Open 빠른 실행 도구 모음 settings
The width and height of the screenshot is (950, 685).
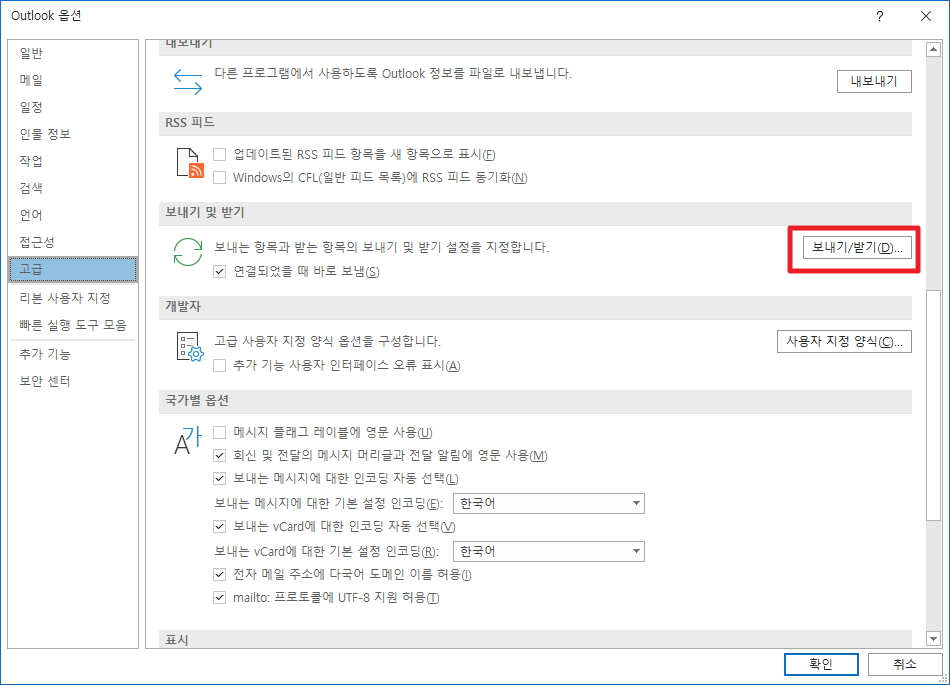point(73,325)
